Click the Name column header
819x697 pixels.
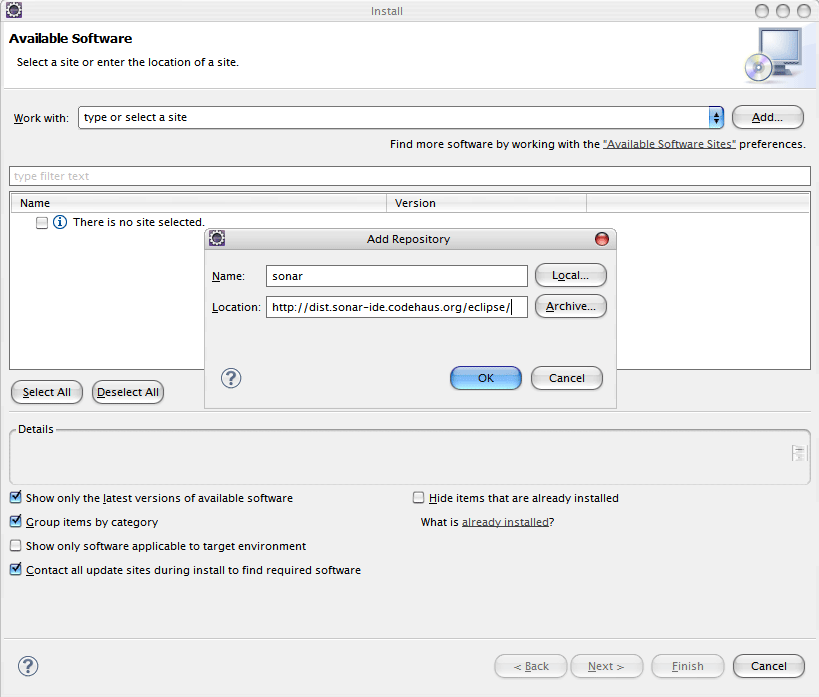[x=198, y=203]
